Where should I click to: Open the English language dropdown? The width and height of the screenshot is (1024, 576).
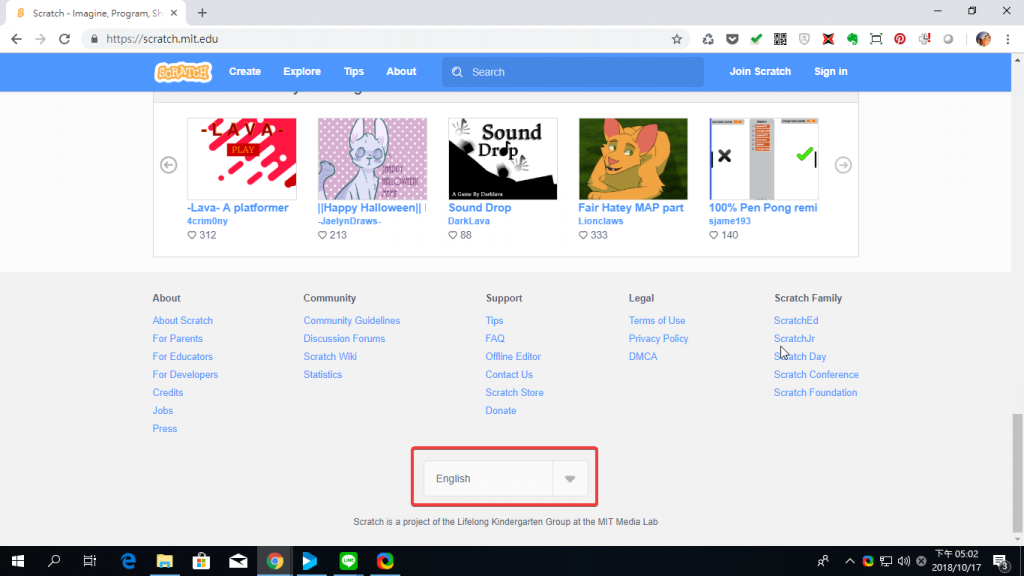(x=505, y=479)
